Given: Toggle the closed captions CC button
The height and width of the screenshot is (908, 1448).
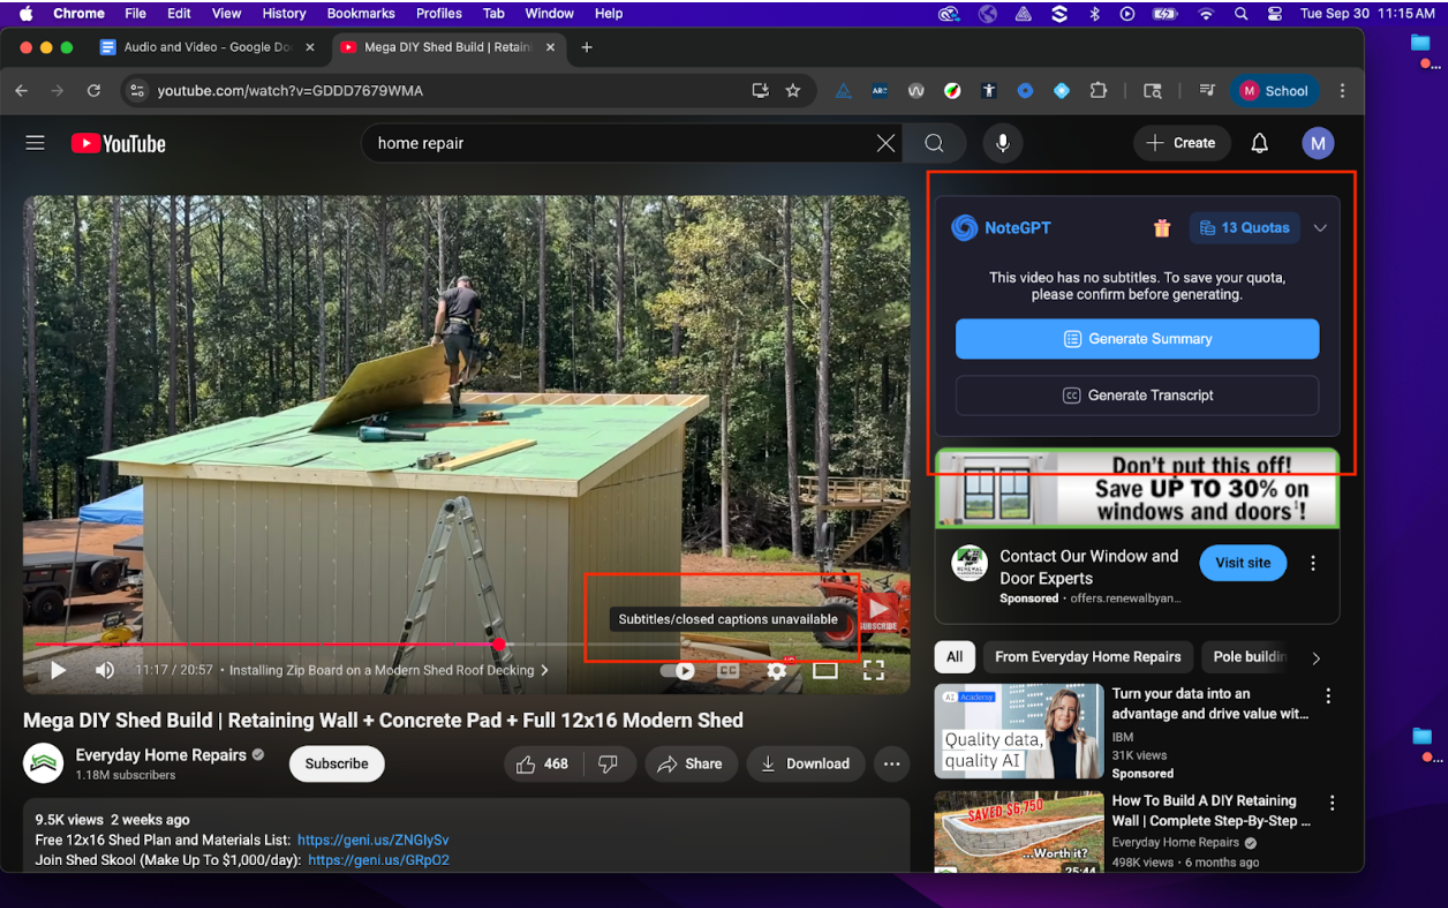Looking at the screenshot, I should pyautogui.click(x=728, y=670).
